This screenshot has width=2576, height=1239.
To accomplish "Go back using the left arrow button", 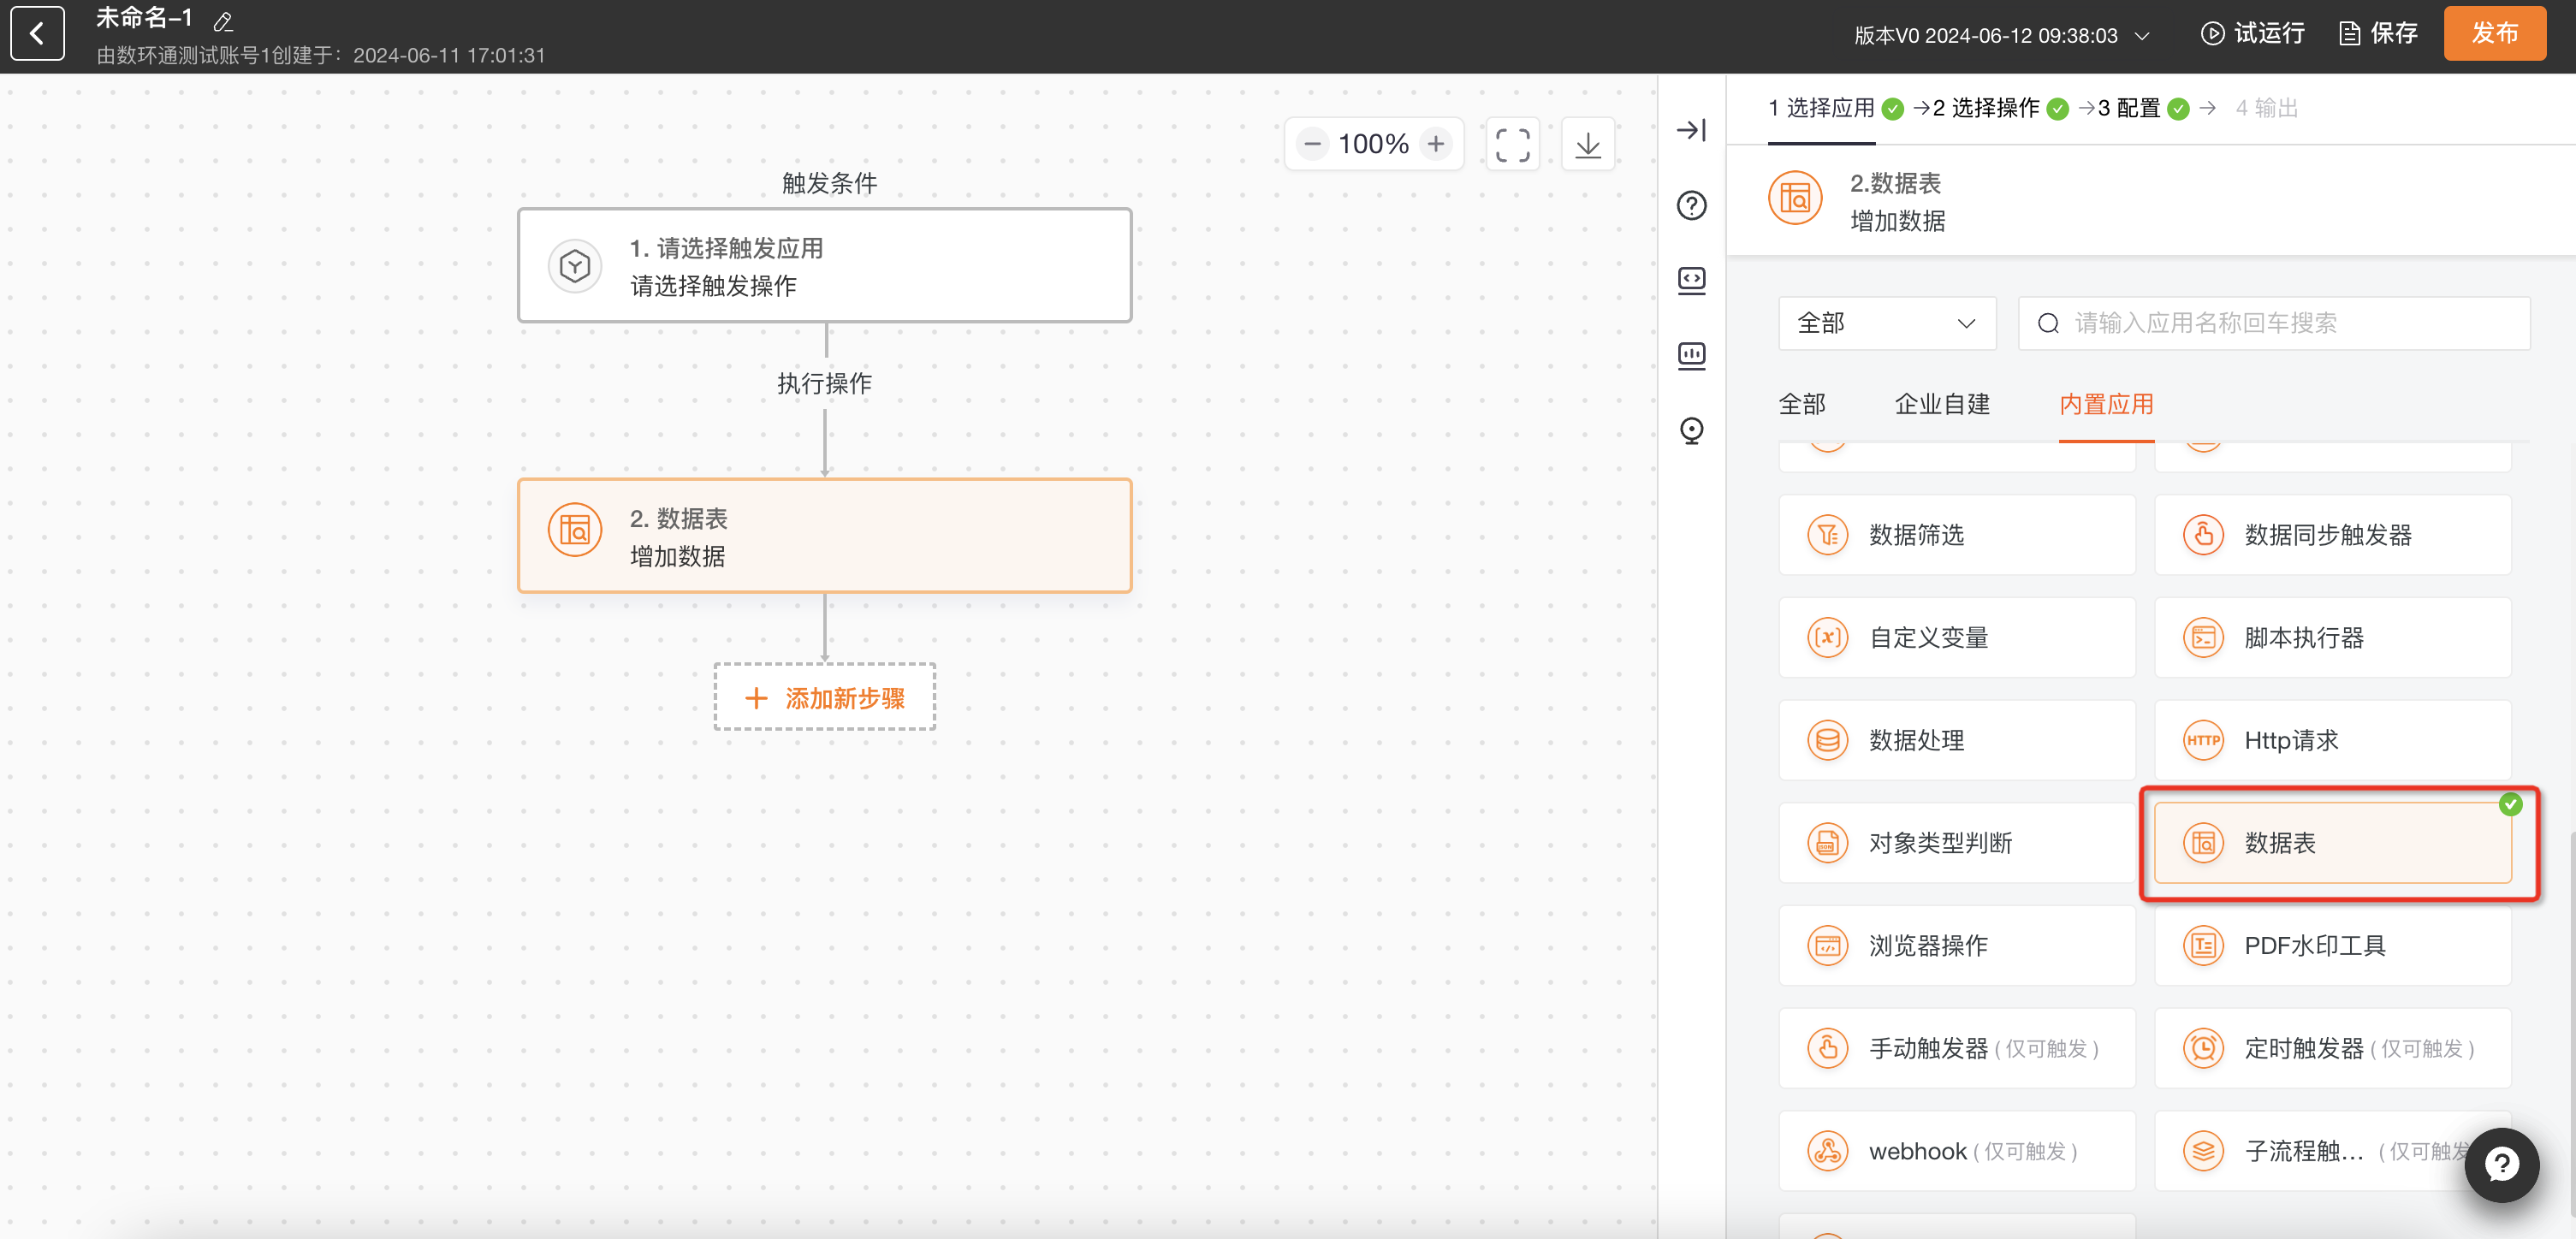I will click(37, 33).
